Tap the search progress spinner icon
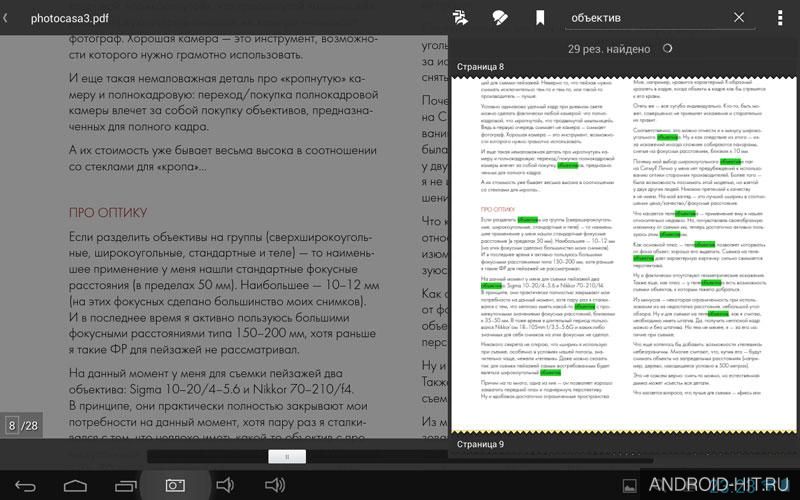The width and height of the screenshot is (800, 500). tap(667, 48)
